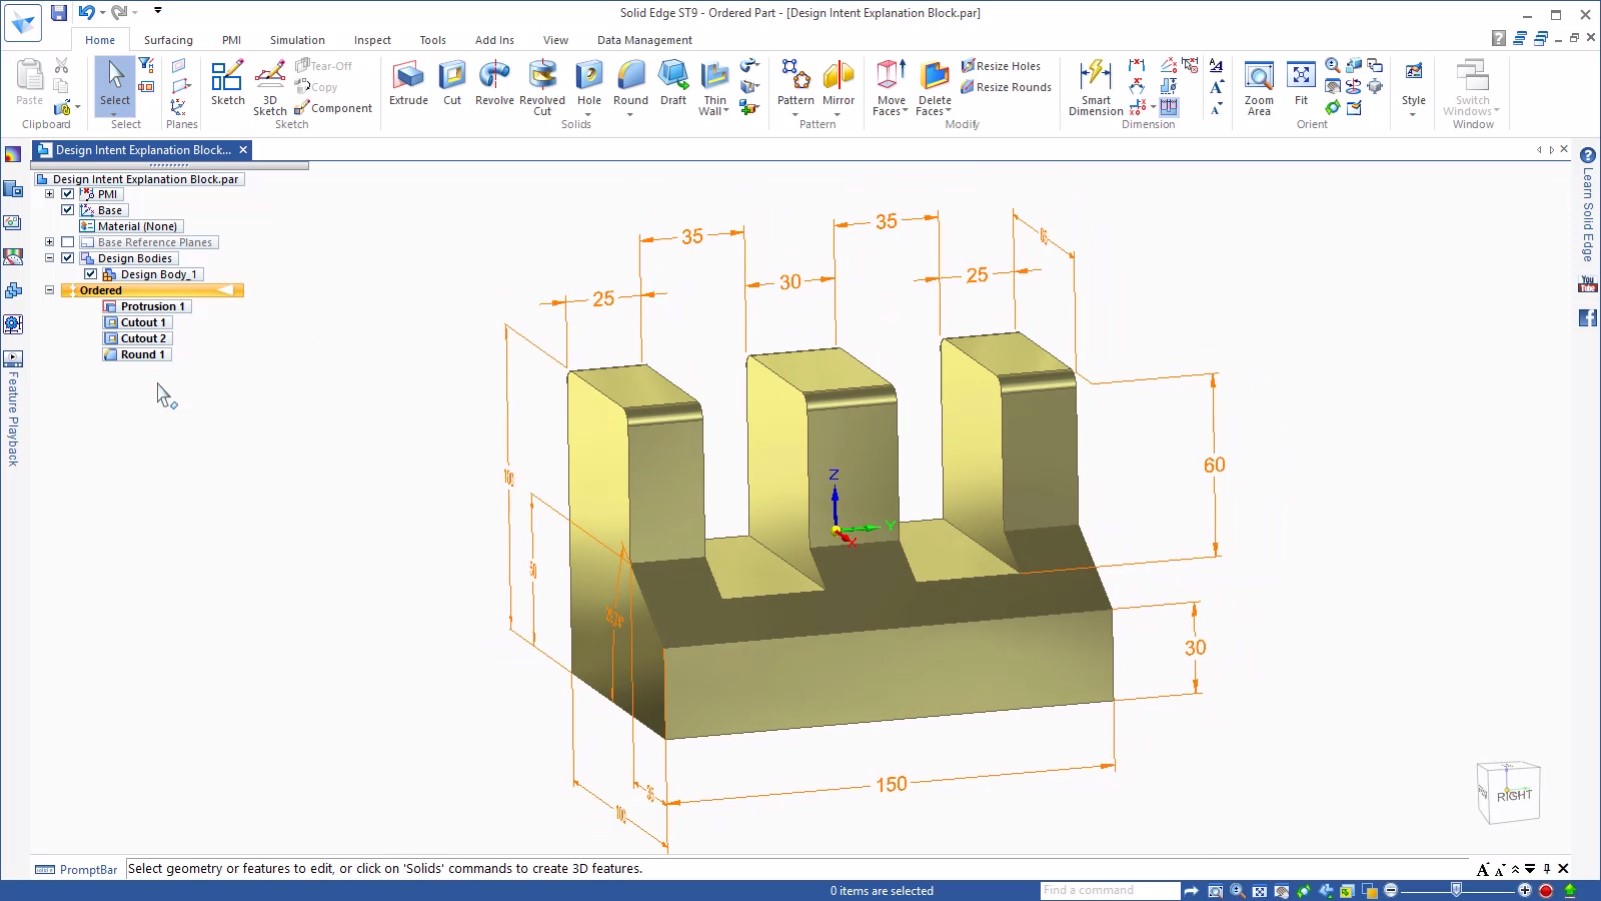The width and height of the screenshot is (1601, 901).
Task: Activate the Draft tool
Action: [x=673, y=85]
